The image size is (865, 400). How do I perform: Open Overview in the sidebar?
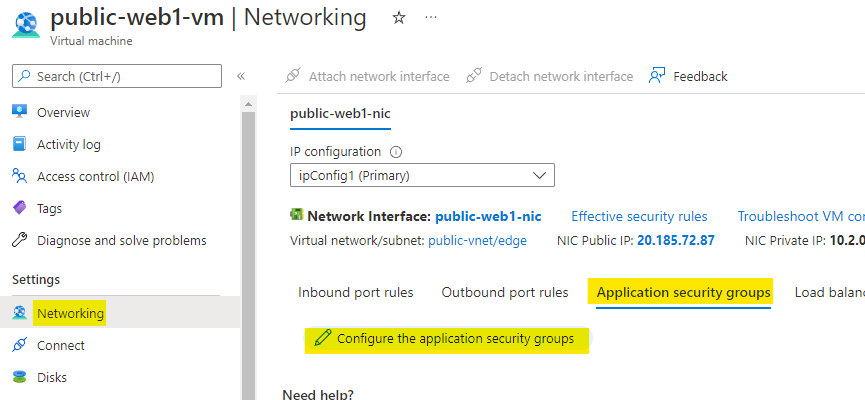click(63, 113)
